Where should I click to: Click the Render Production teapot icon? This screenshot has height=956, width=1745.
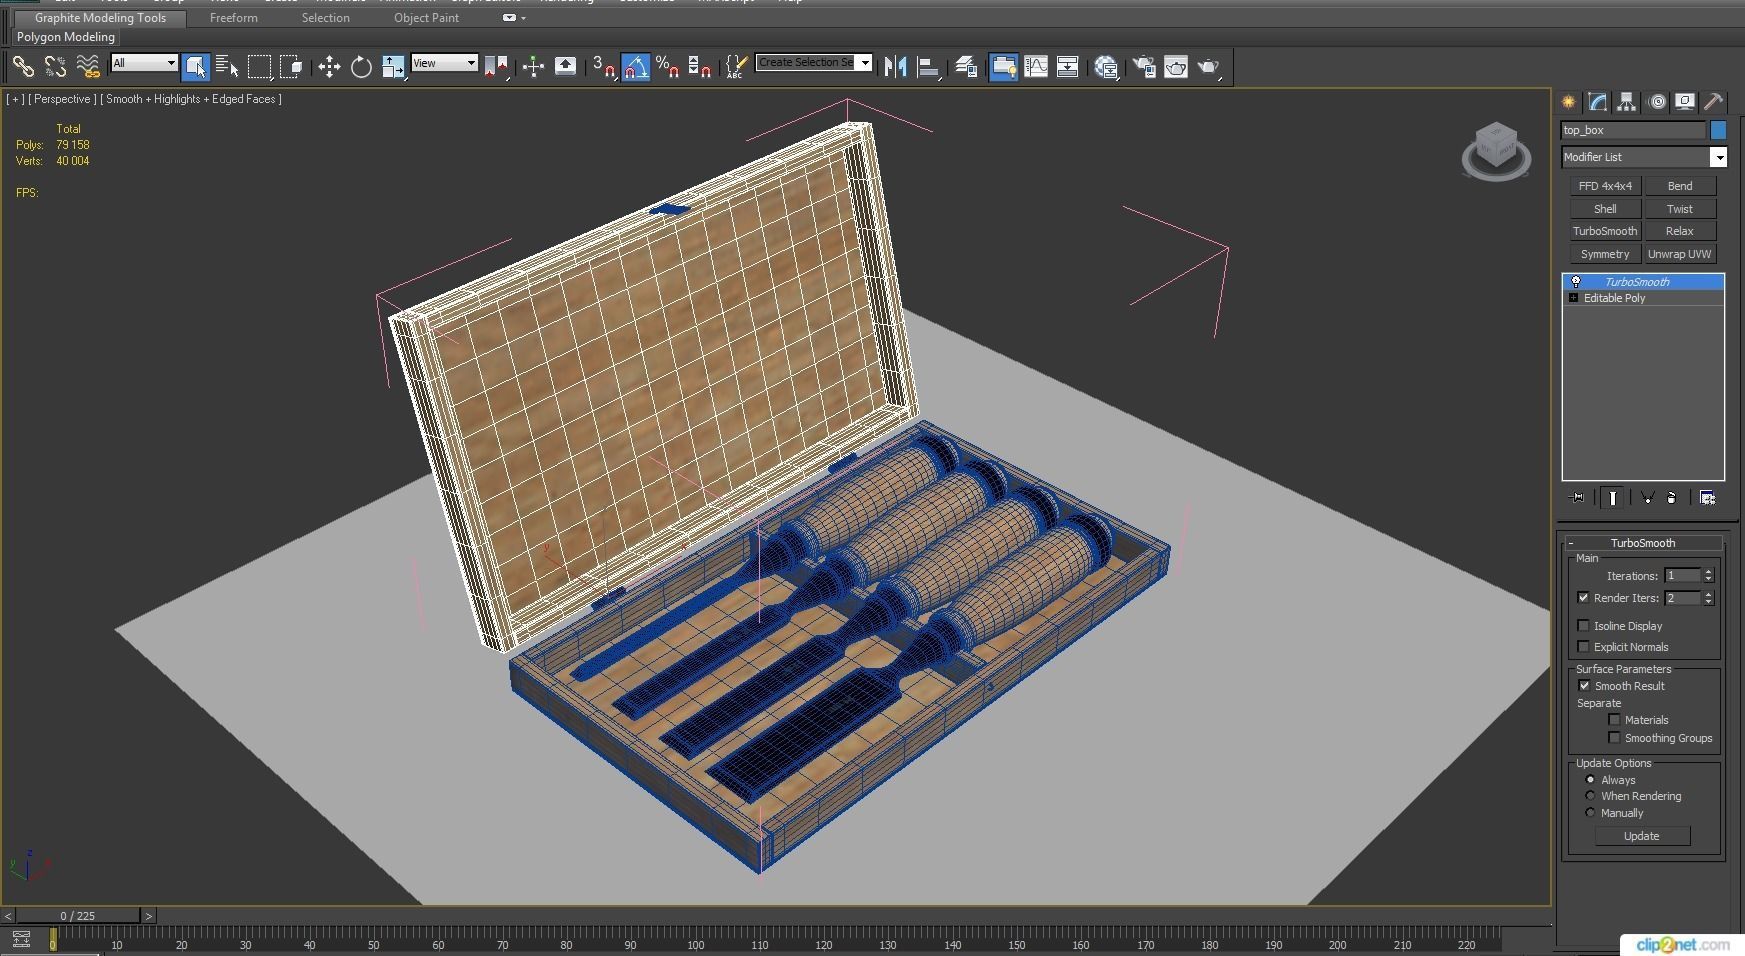click(1208, 67)
